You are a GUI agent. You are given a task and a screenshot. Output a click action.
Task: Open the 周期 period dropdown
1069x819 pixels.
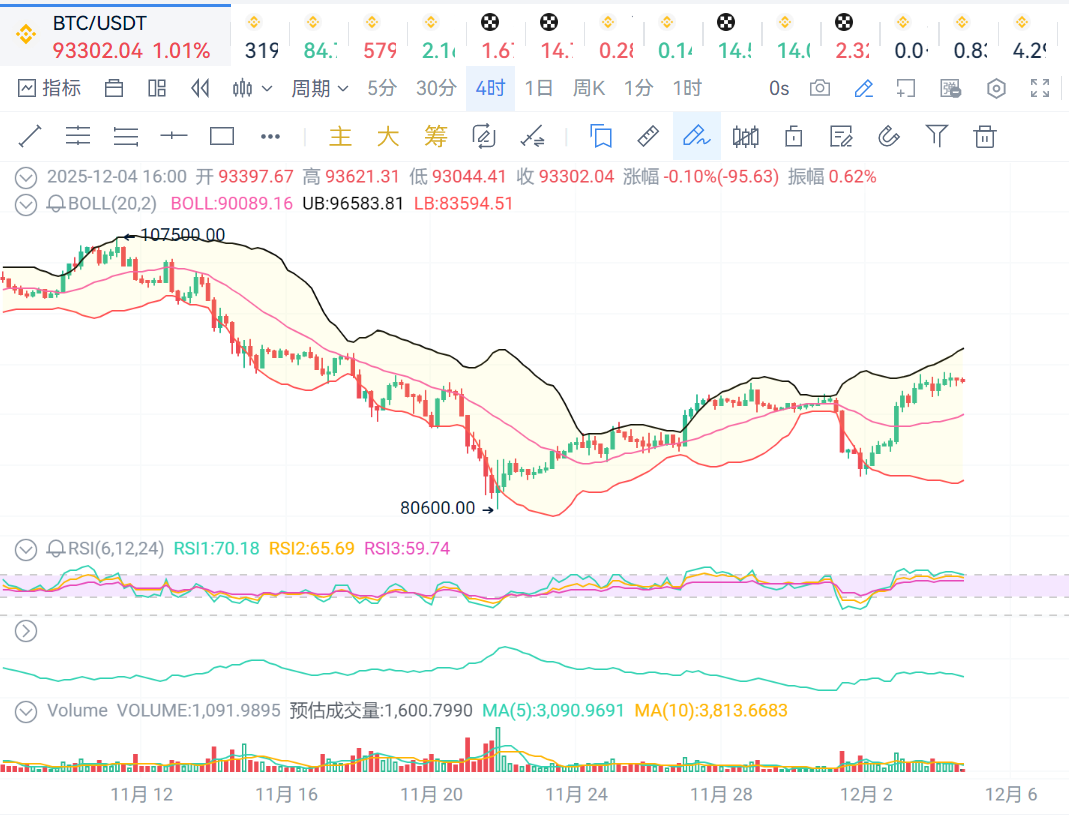pos(320,89)
